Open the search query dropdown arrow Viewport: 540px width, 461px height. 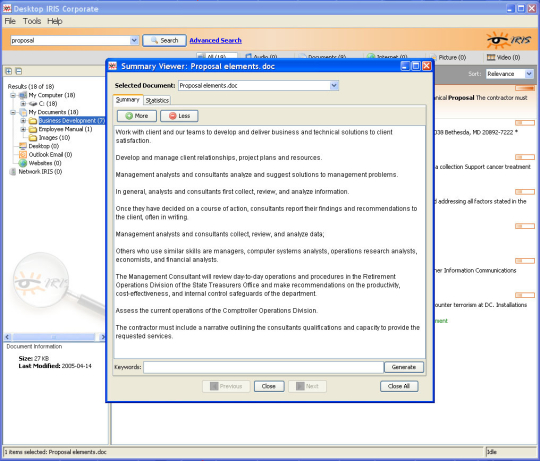point(134,40)
